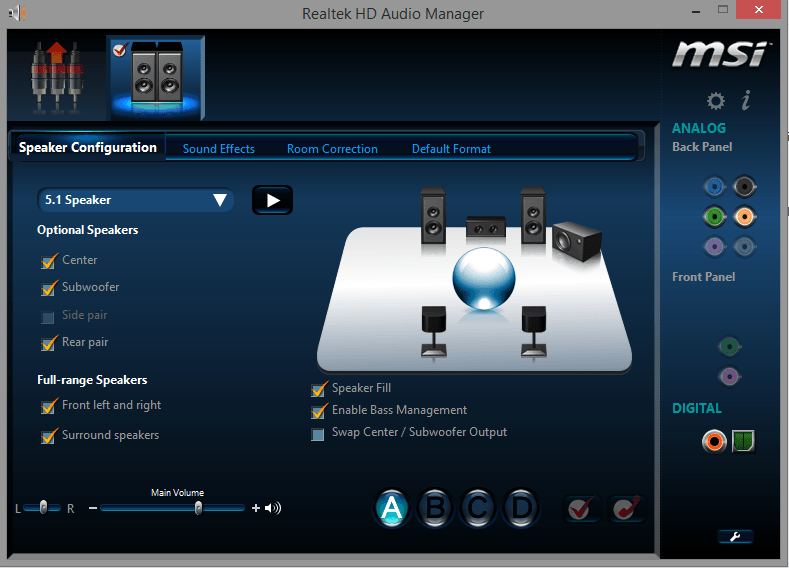Select the green back panel audio jack
Viewport: 789px width, 568px height.
coord(713,216)
